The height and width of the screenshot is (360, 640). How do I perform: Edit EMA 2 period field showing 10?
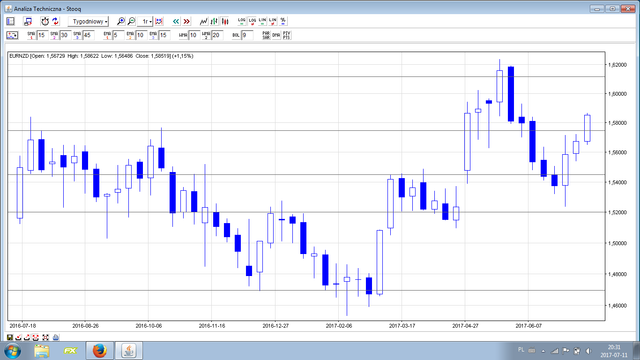pos(141,35)
